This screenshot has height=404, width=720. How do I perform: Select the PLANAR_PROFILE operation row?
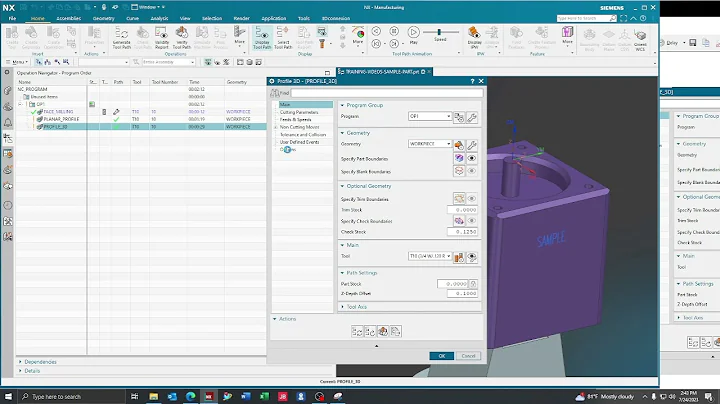point(141,119)
